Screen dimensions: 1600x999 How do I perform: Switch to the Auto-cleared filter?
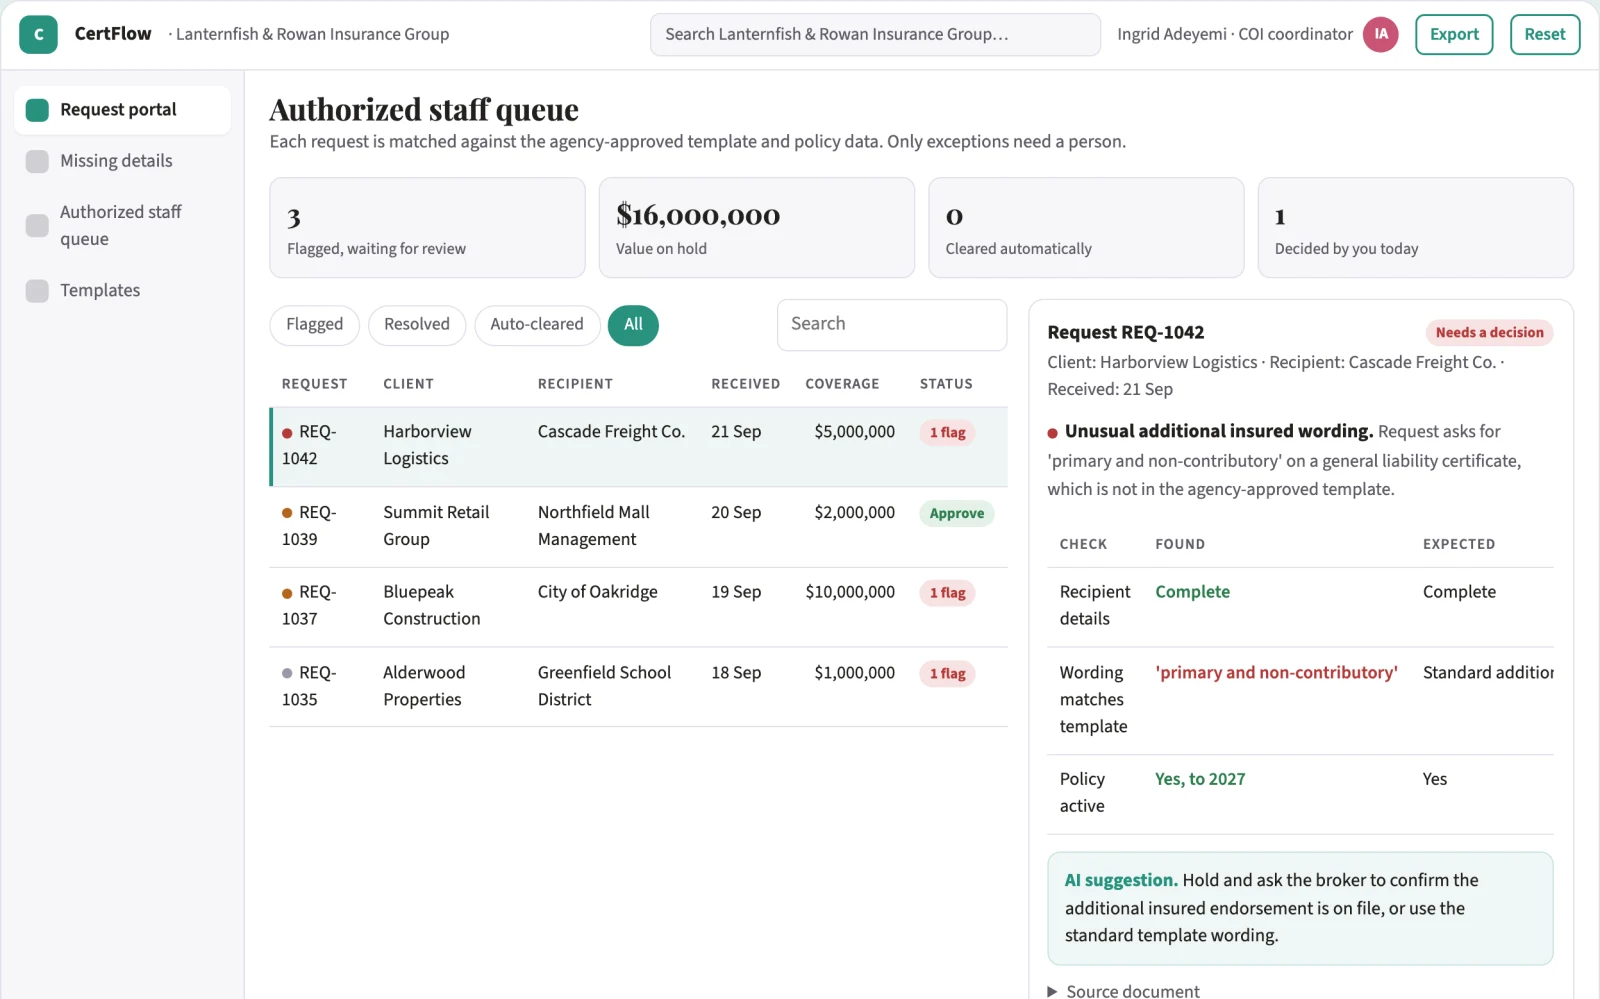(537, 325)
